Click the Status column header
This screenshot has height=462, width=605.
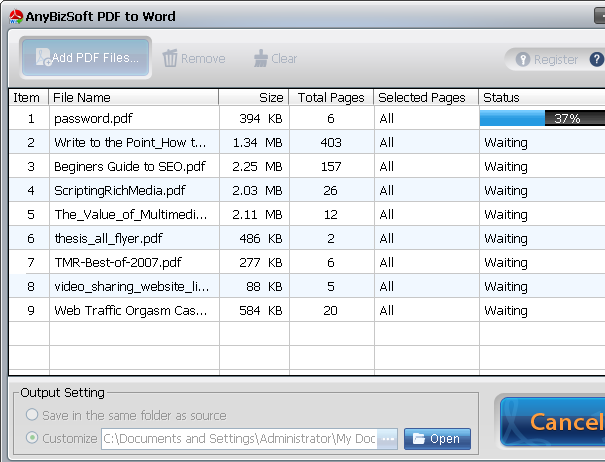coord(542,97)
